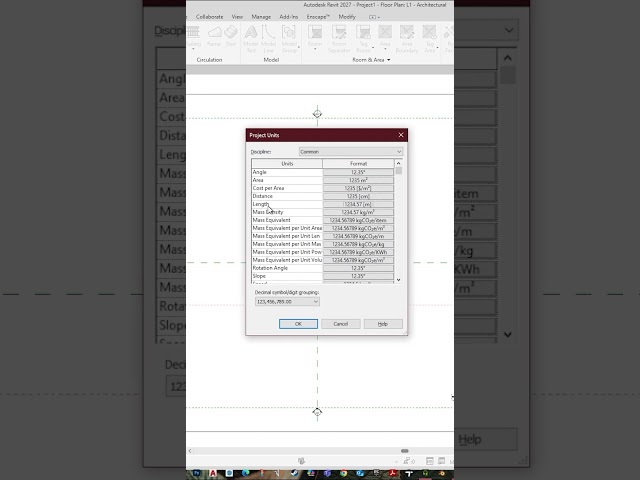Open the Slope format button

coord(358,276)
